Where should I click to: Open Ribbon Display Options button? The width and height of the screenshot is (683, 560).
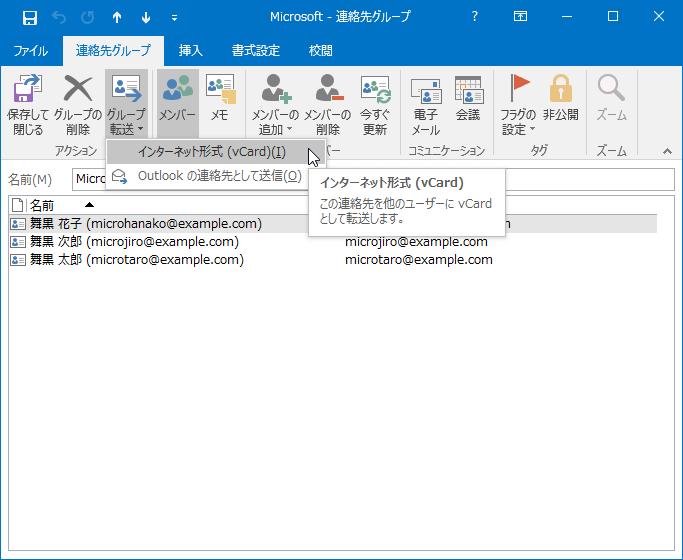click(520, 17)
